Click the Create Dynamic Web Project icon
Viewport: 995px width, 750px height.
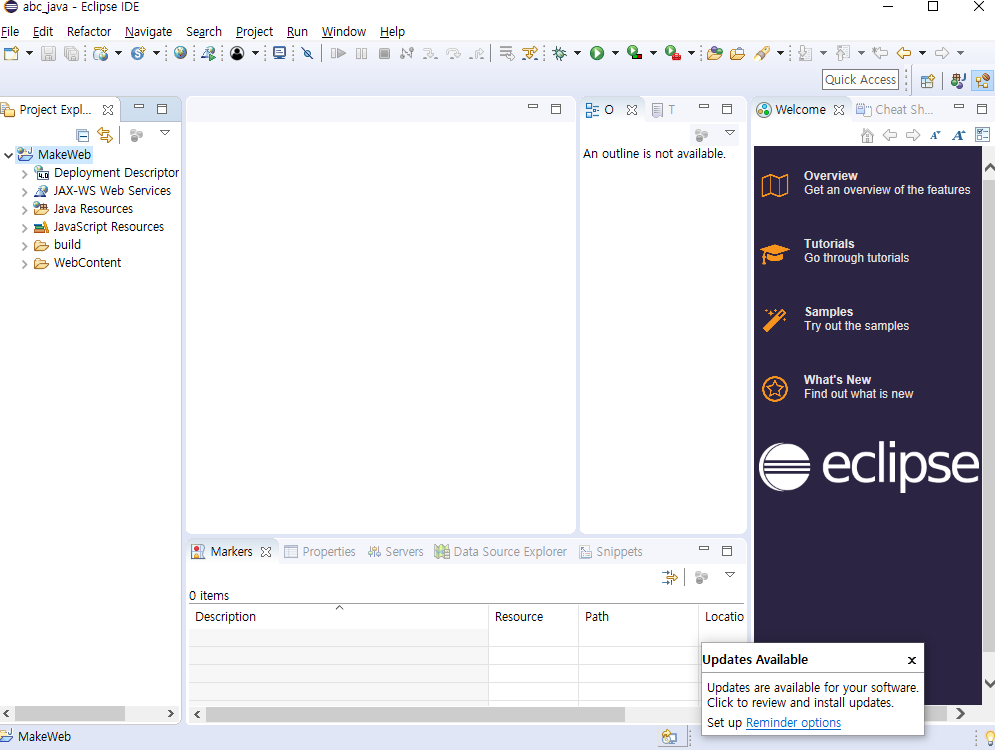click(x=101, y=53)
